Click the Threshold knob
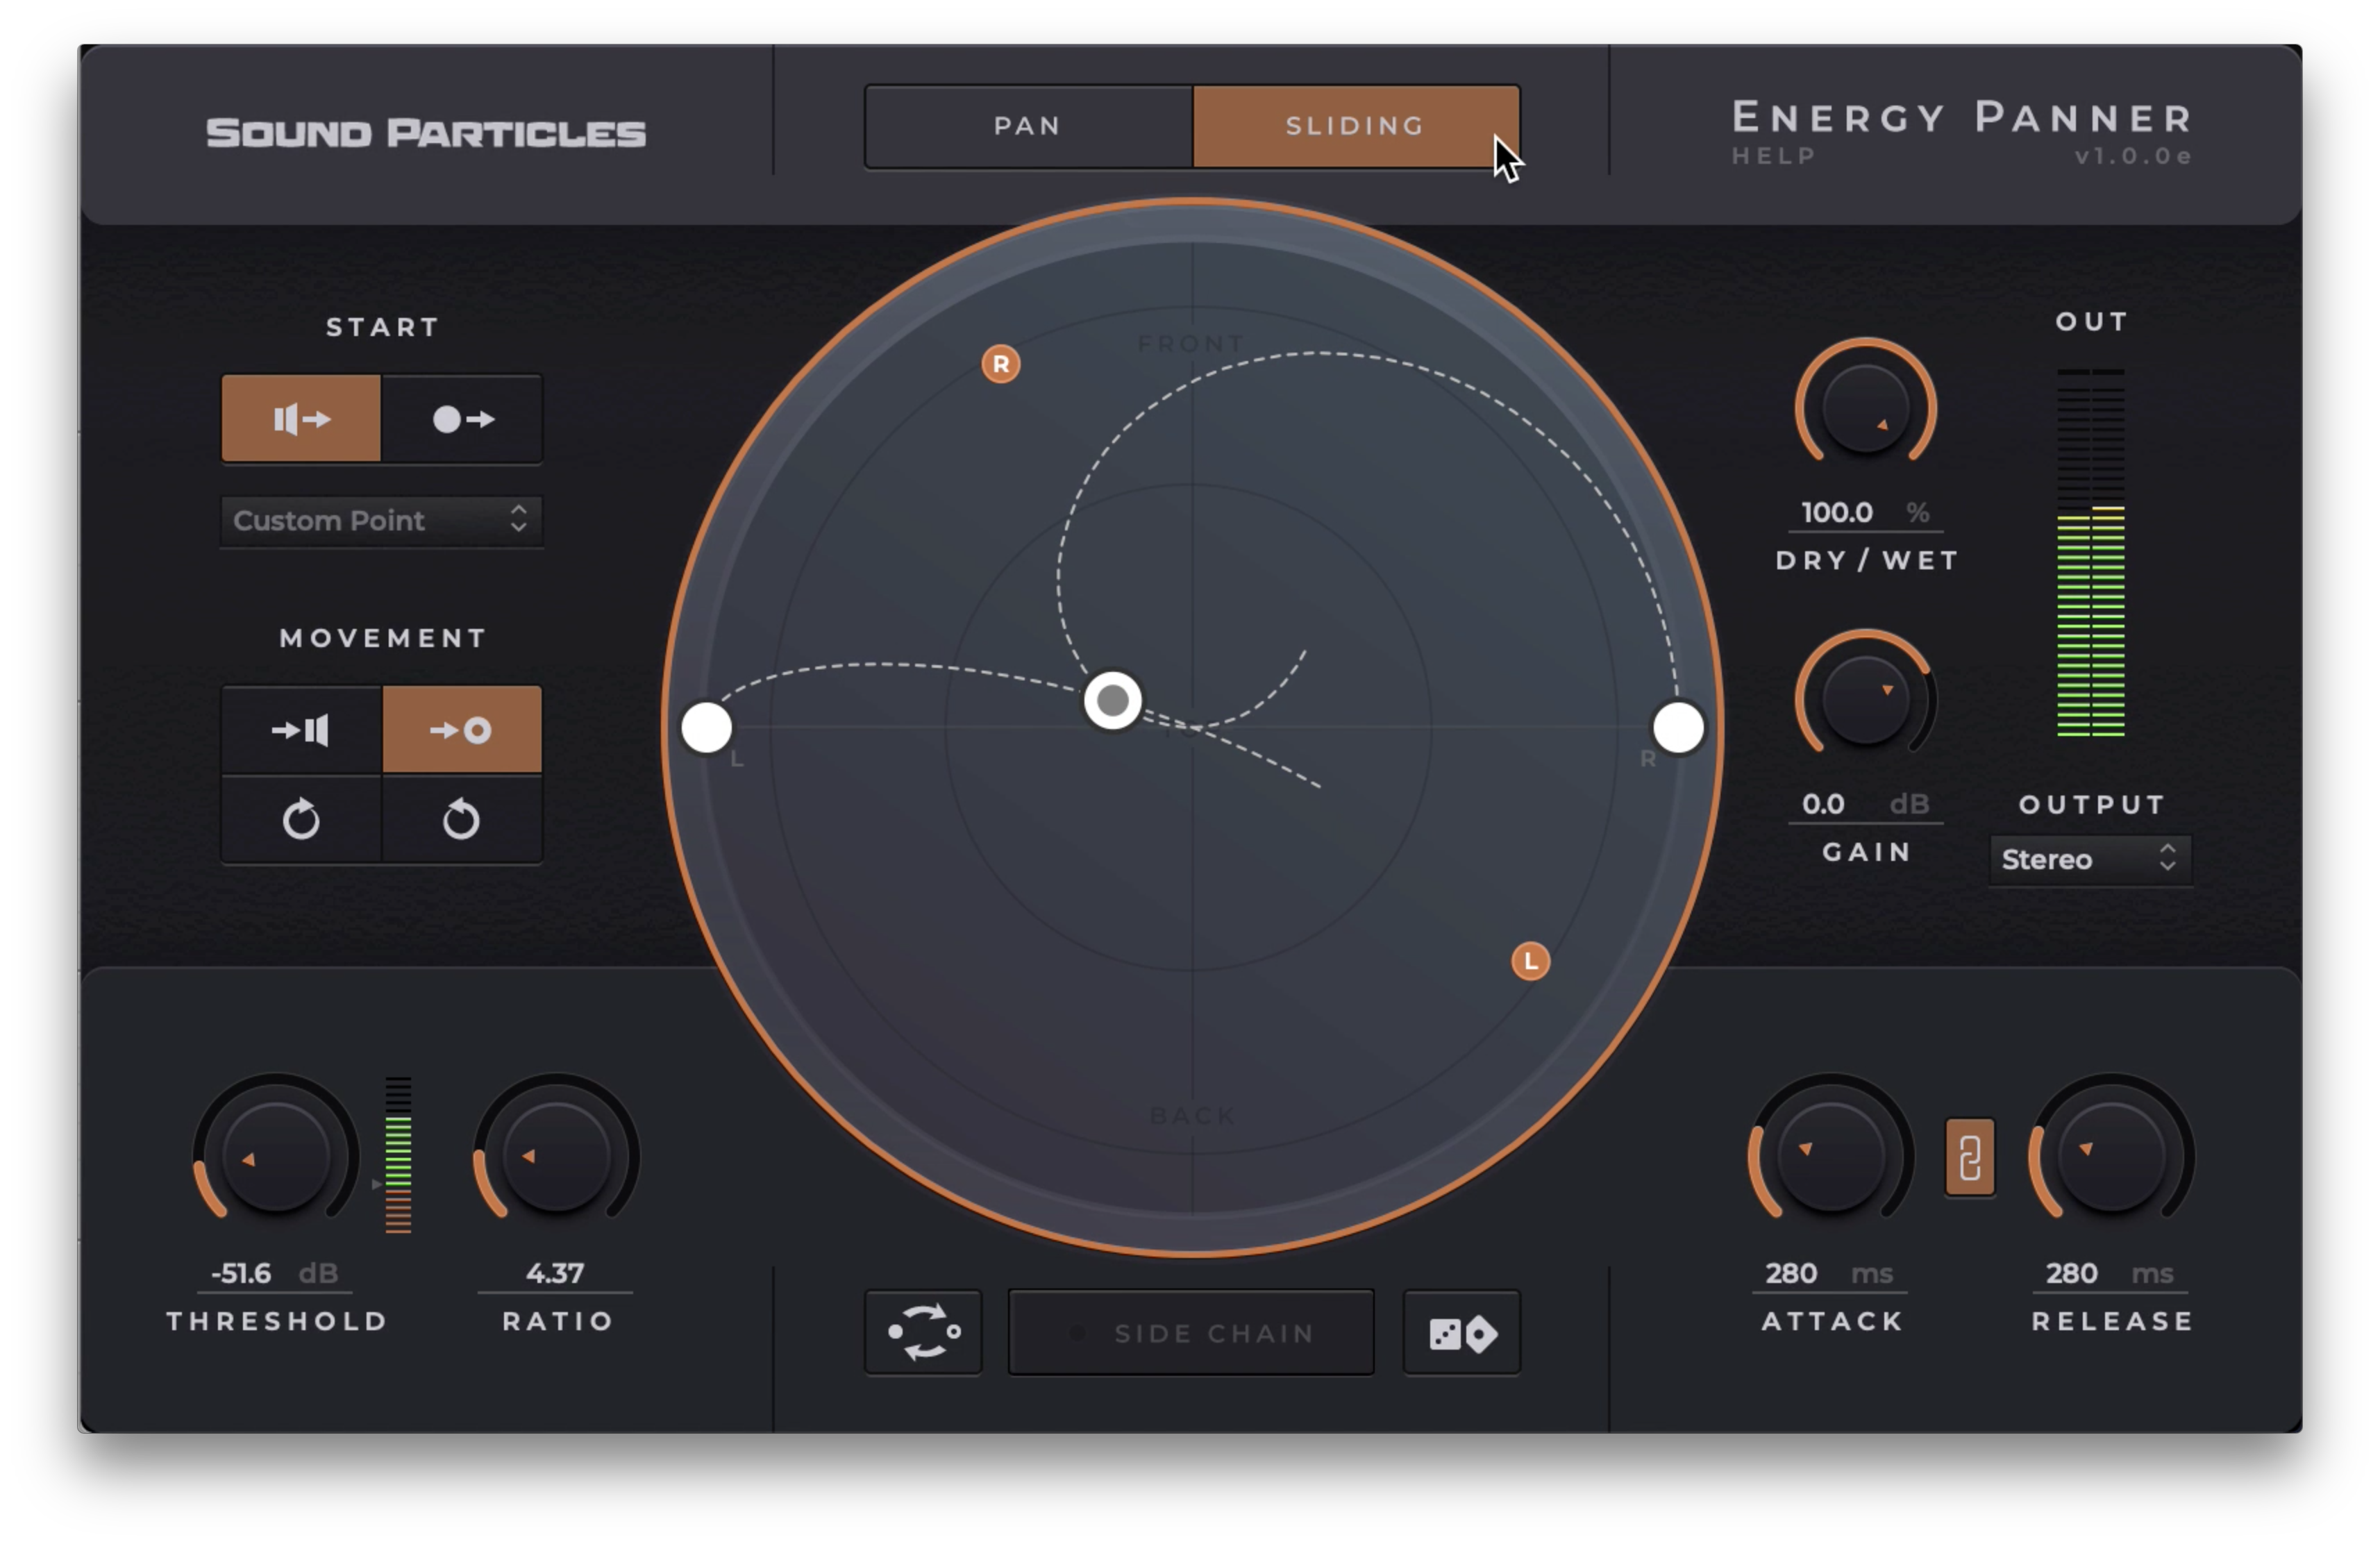 276,1158
